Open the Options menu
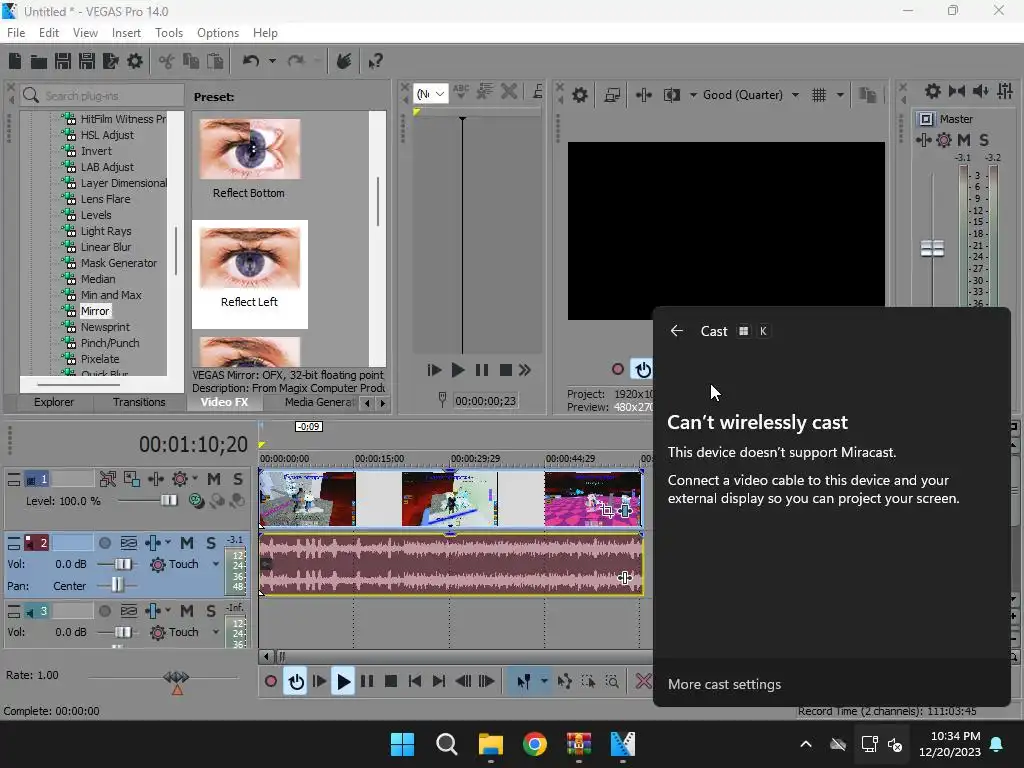1024x768 pixels. coord(217,33)
